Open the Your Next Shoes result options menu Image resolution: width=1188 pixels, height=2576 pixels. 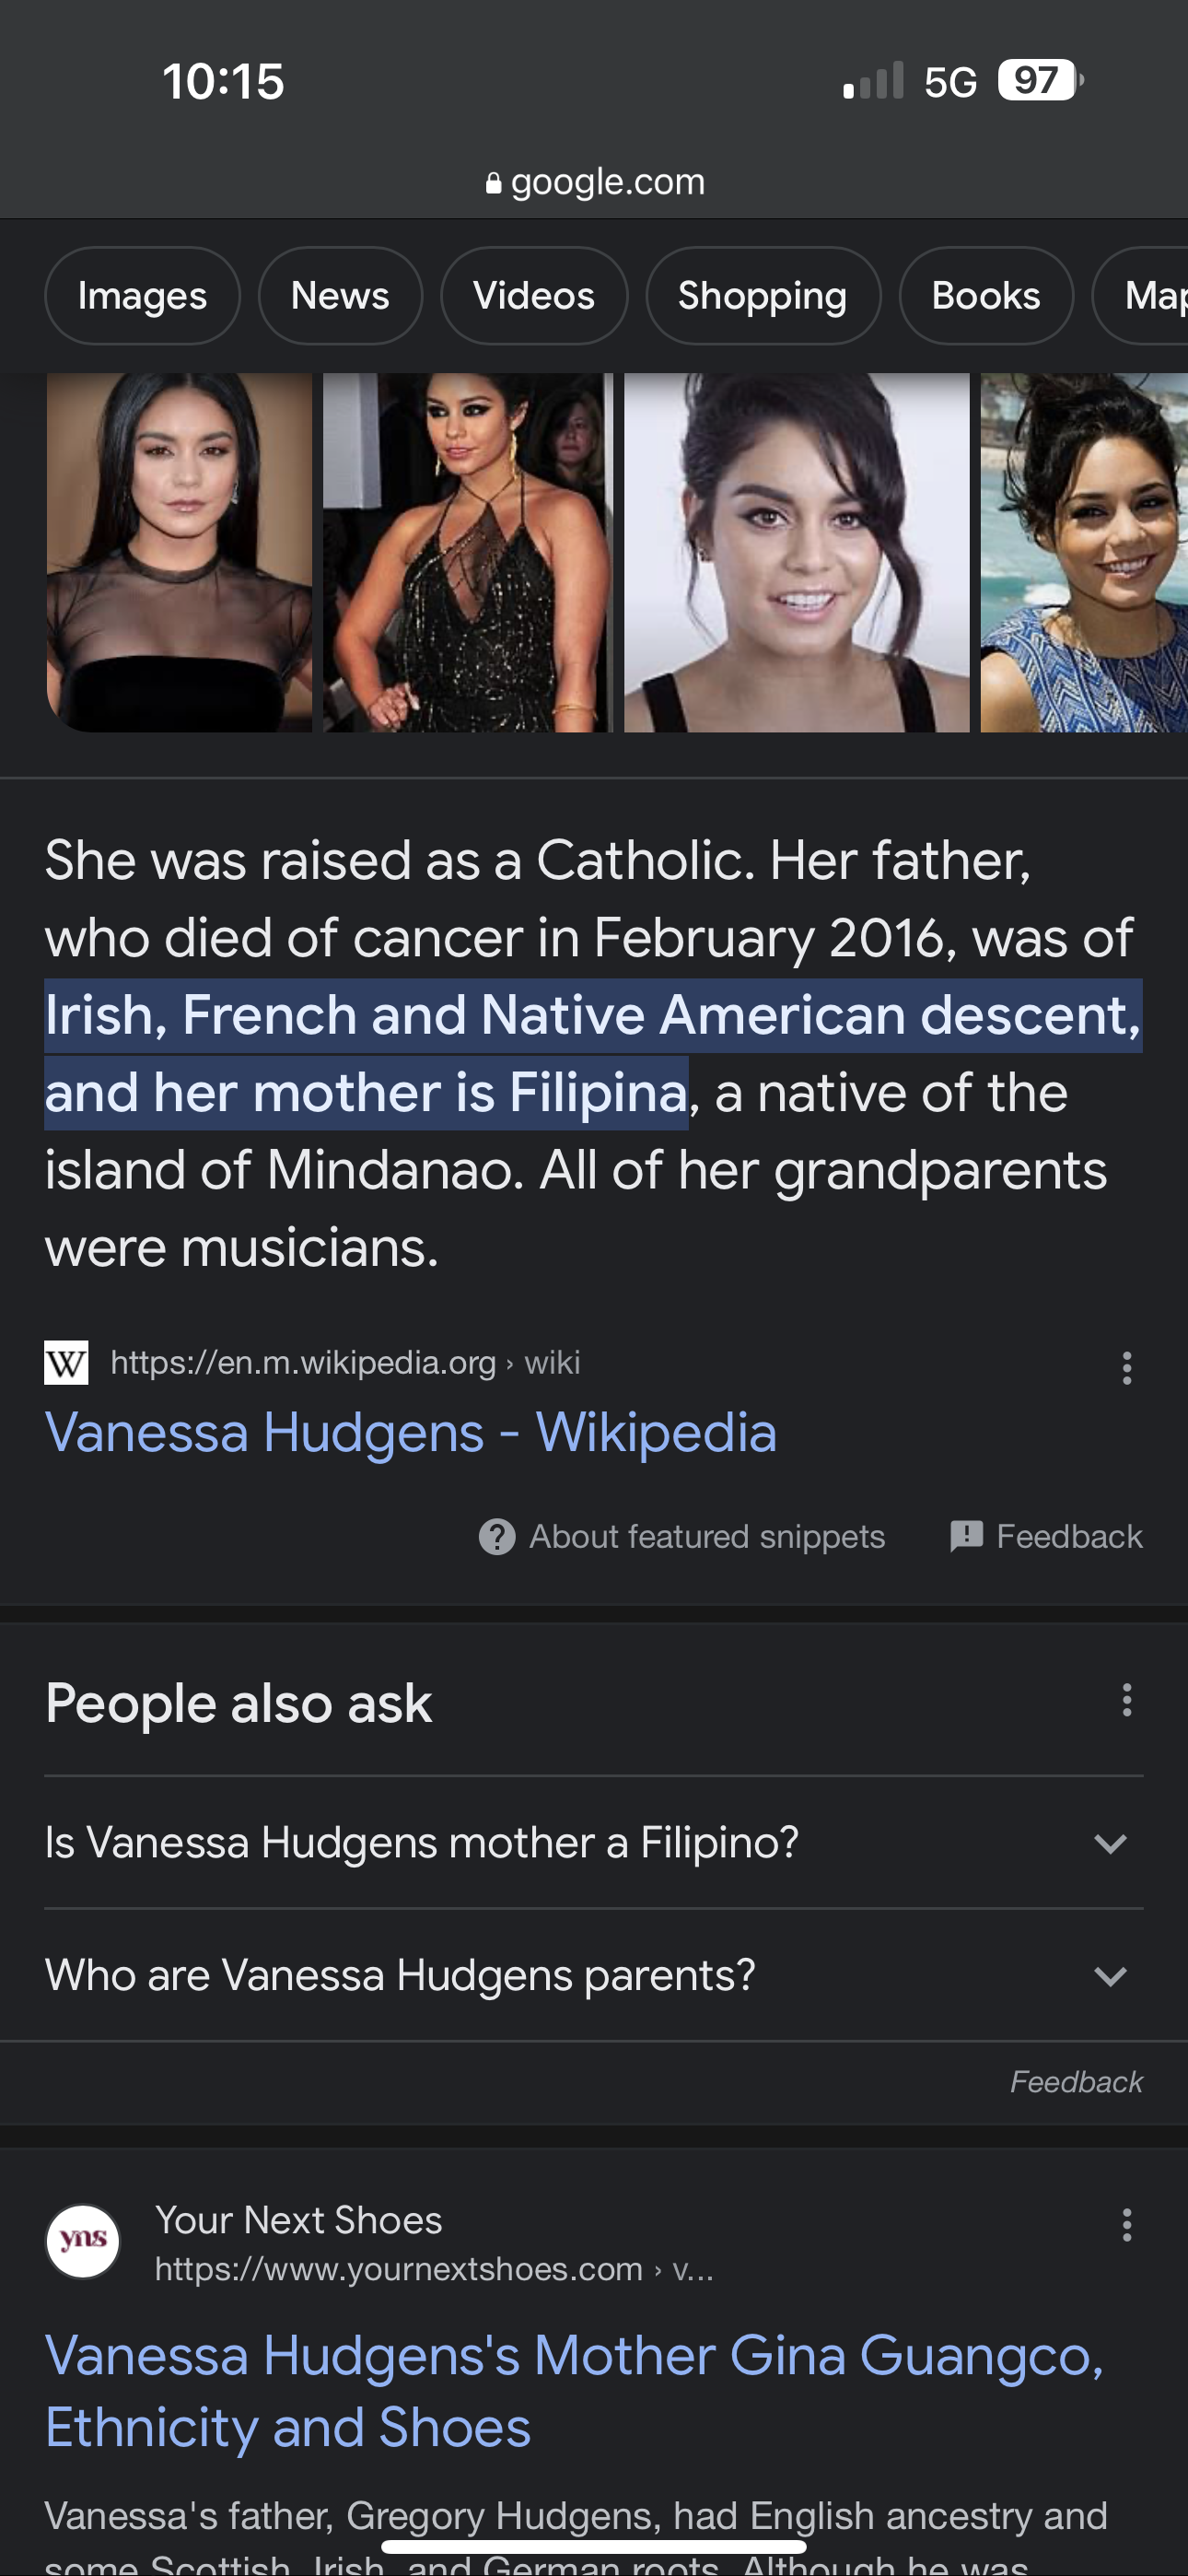[x=1126, y=2225]
